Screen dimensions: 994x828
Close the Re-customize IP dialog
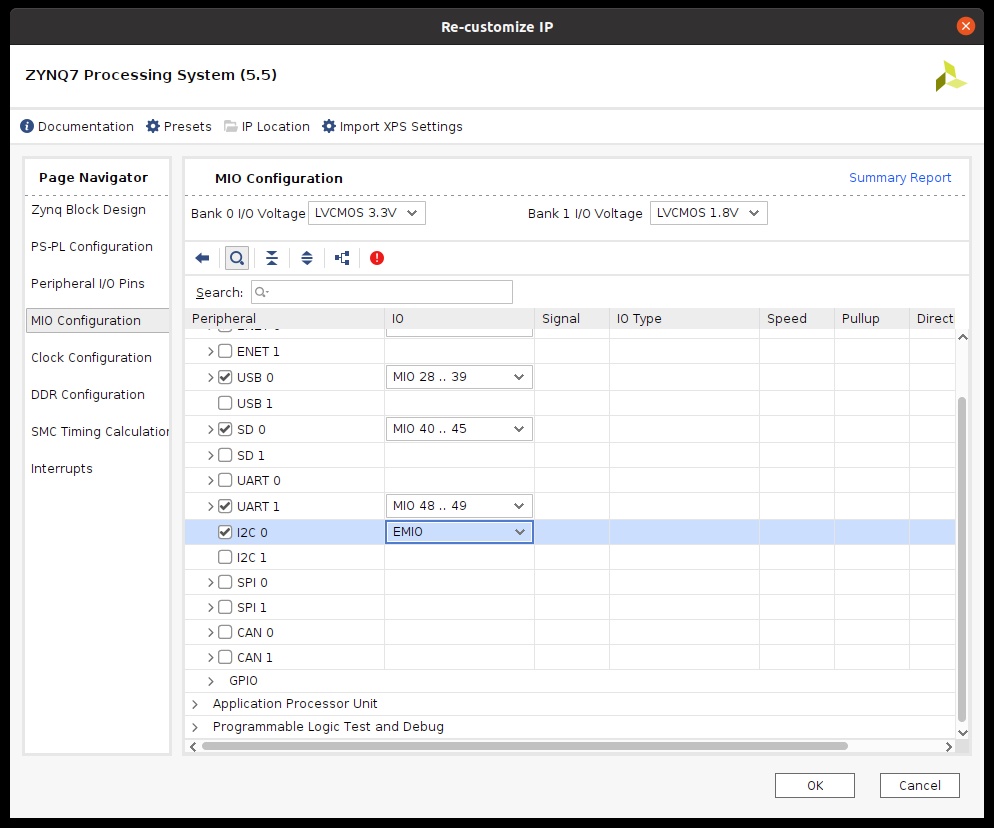coord(965,26)
